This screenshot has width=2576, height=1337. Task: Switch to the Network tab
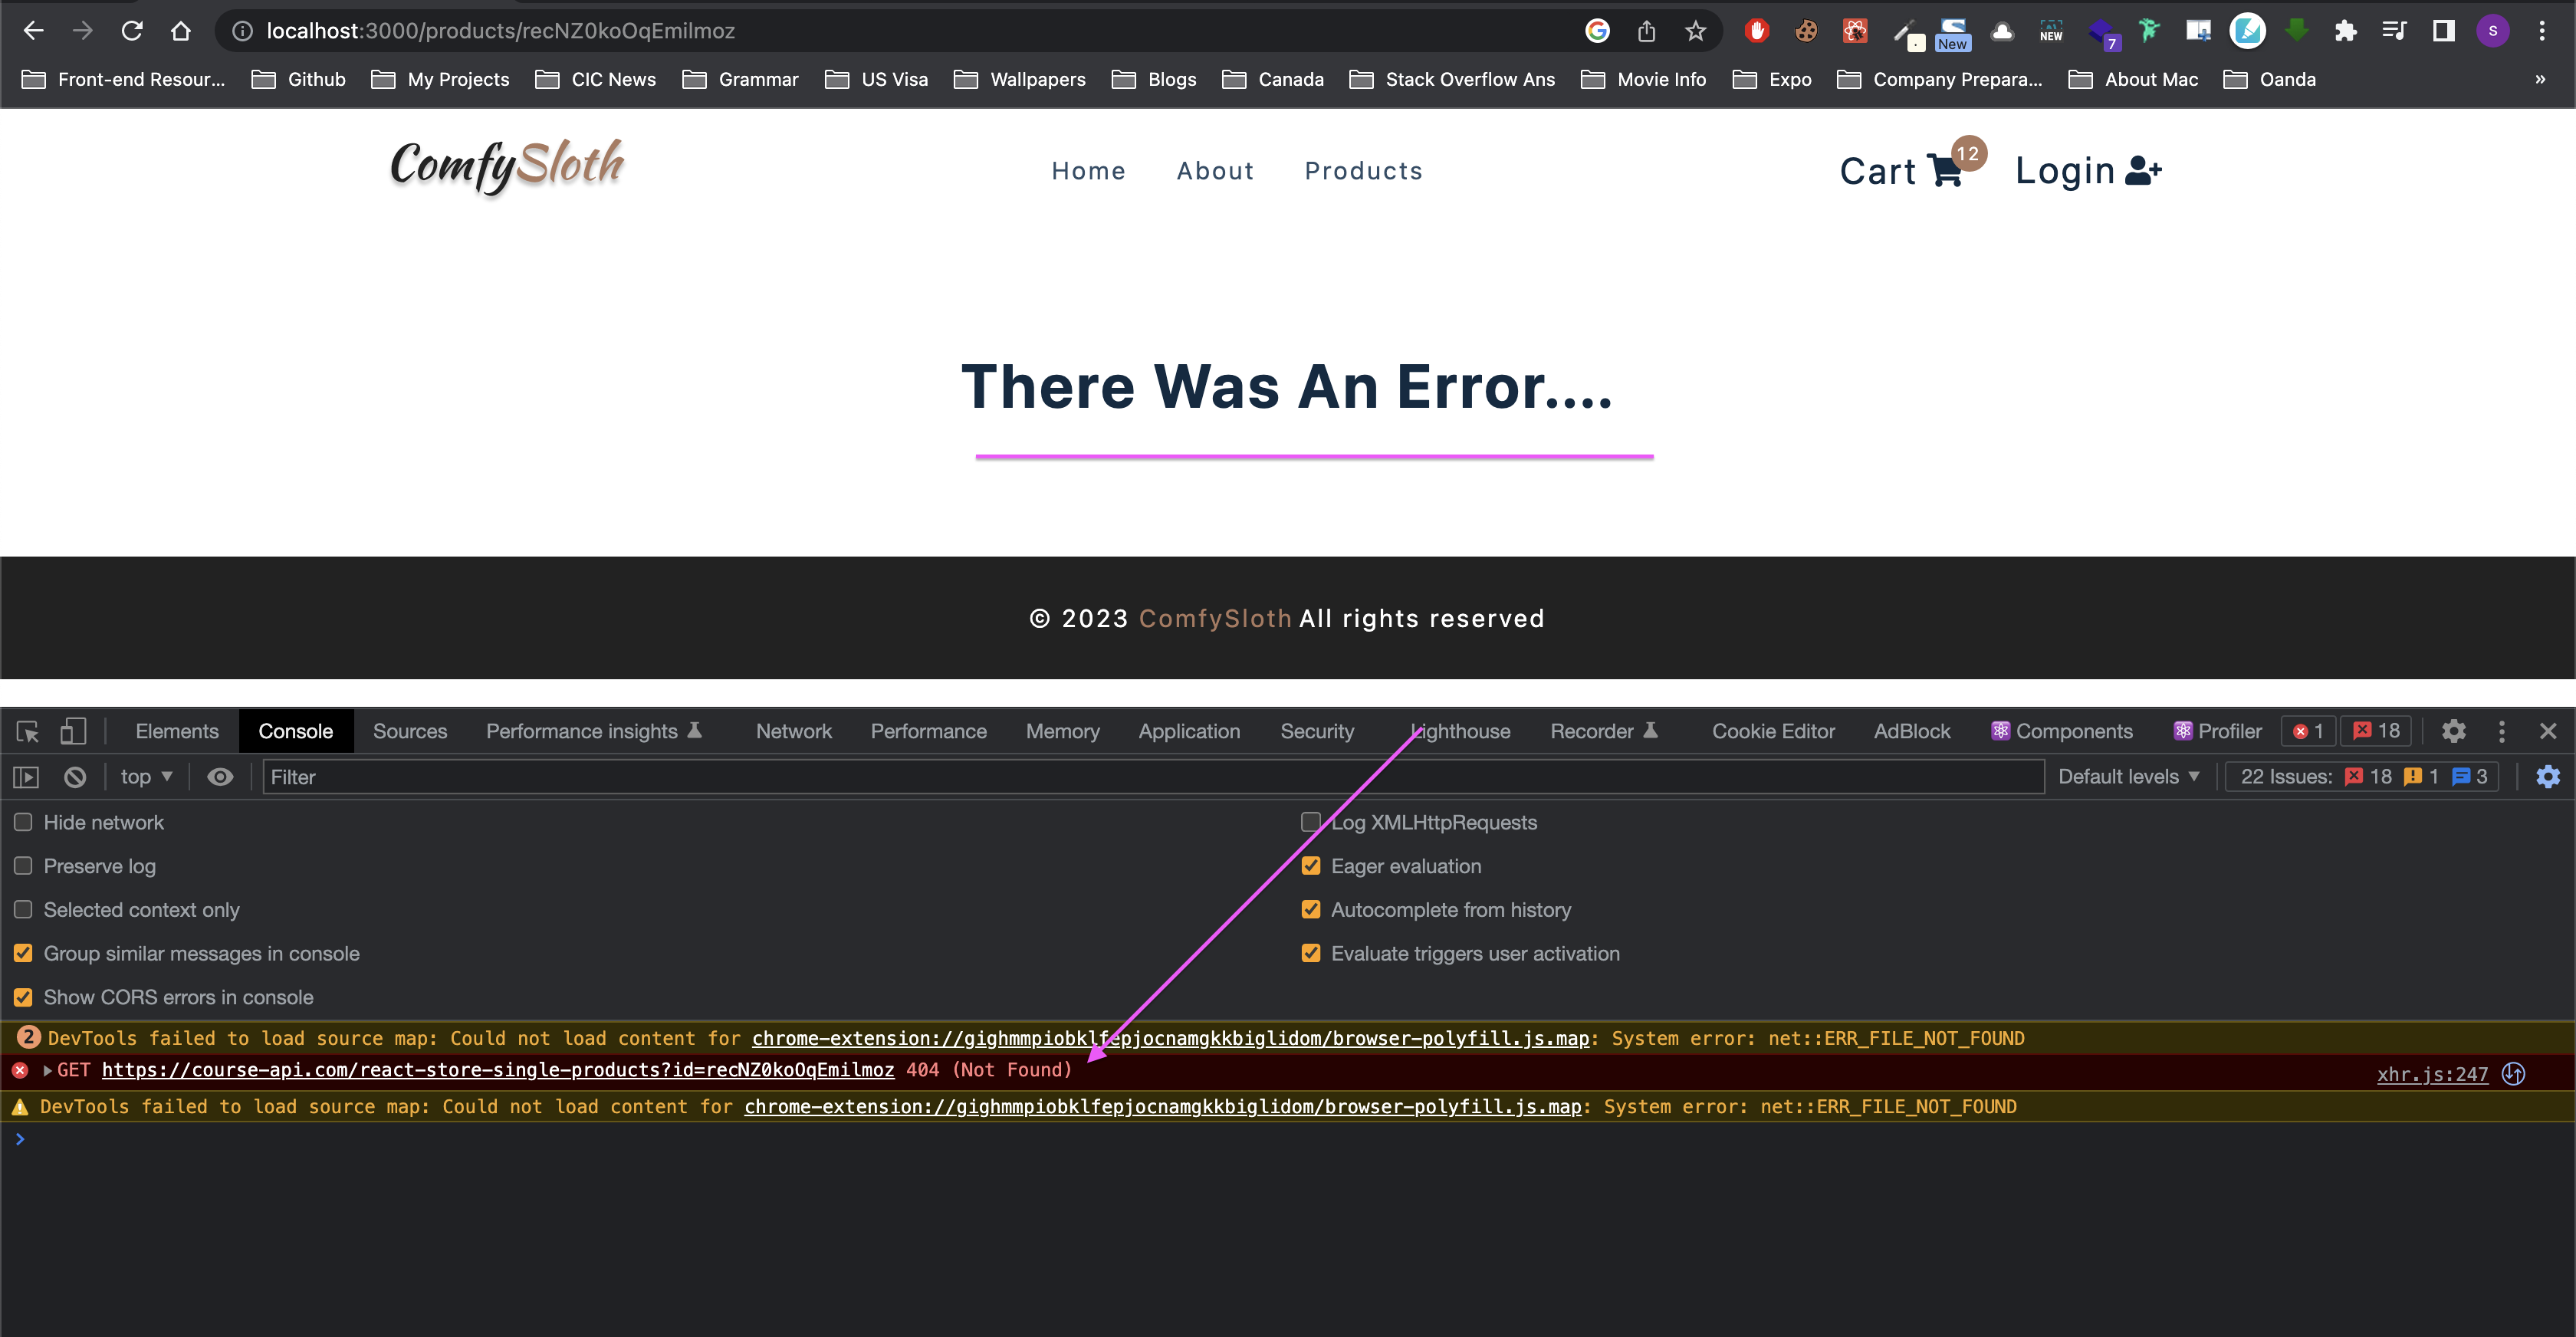point(793,732)
